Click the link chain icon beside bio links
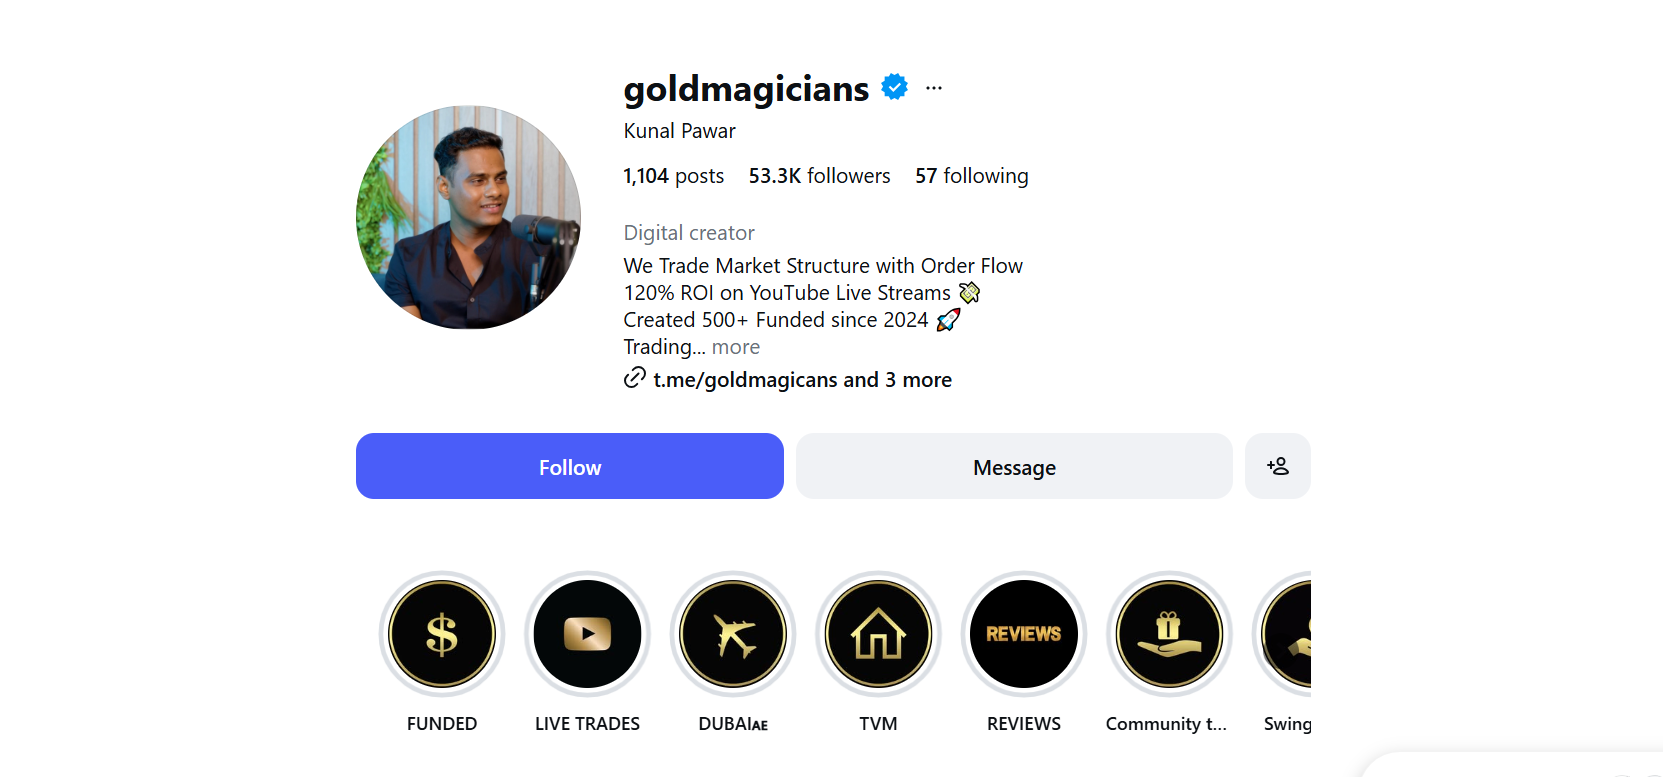This screenshot has width=1663, height=777. (634, 378)
